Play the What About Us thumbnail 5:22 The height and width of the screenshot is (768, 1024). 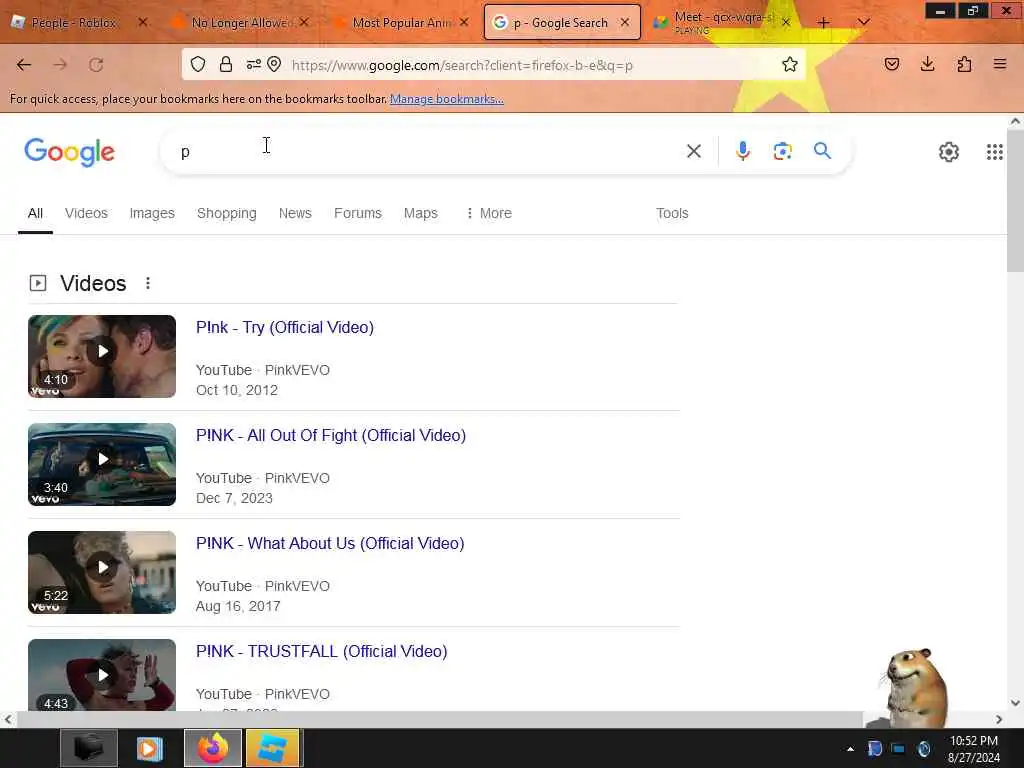[102, 572]
